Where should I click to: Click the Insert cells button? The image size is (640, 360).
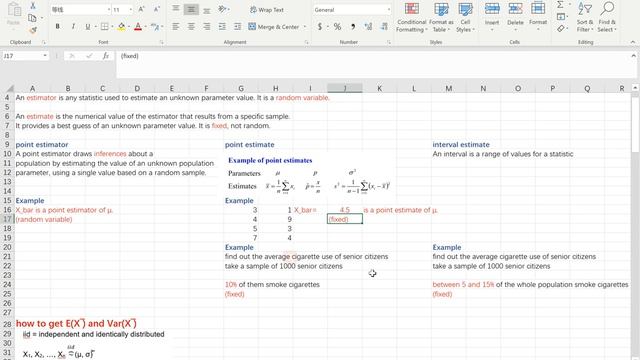point(492,18)
